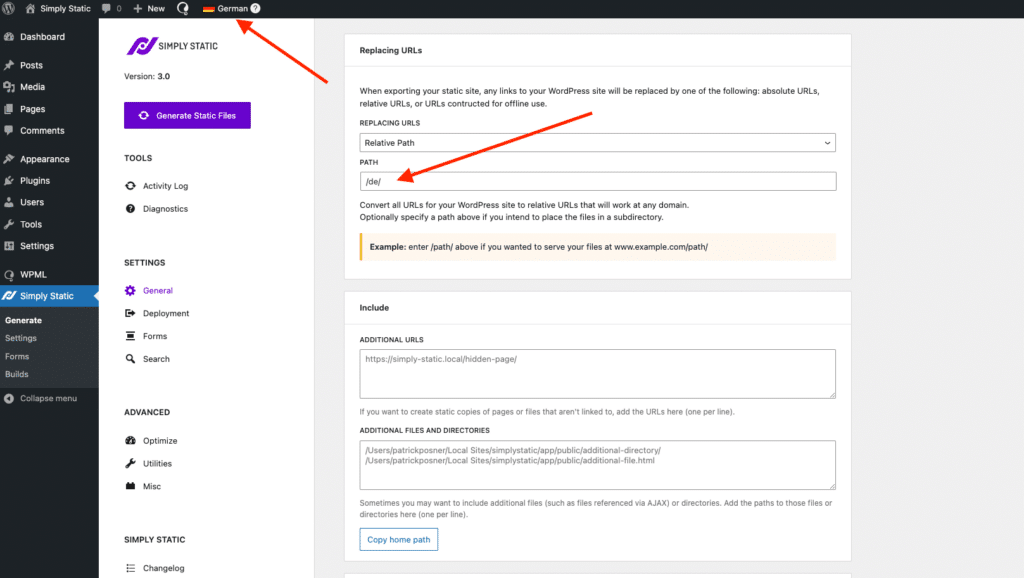The width and height of the screenshot is (1024, 578).
Task: Open the language help question mark icon
Action: tap(255, 8)
